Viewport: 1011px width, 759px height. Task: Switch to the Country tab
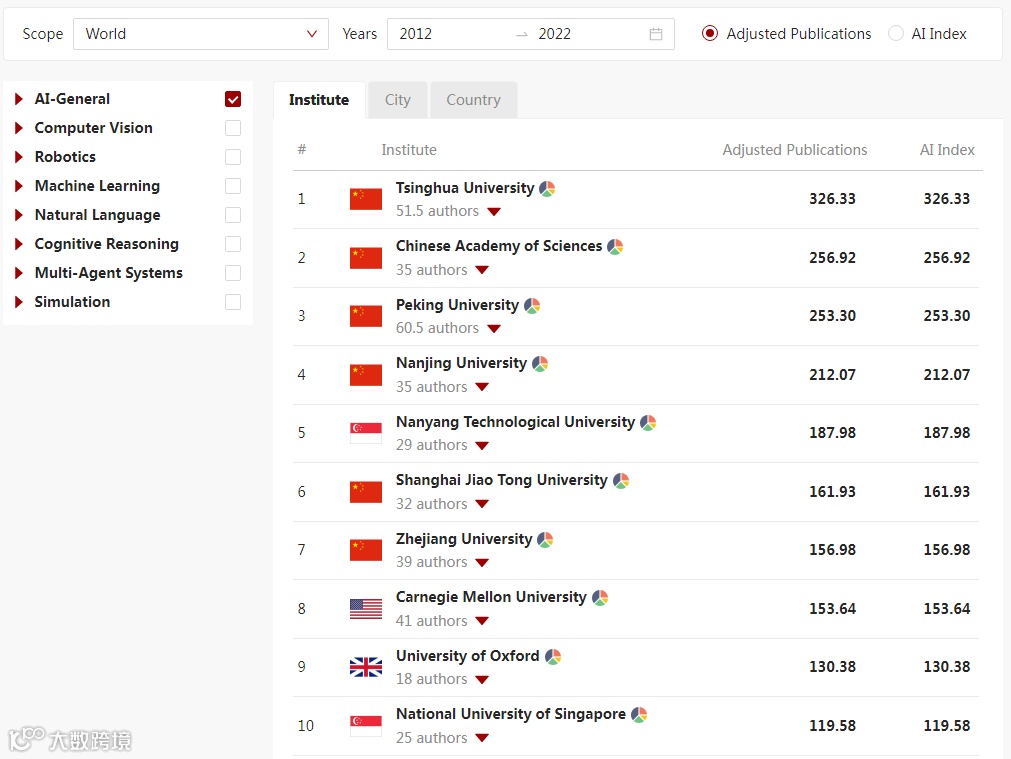point(473,100)
